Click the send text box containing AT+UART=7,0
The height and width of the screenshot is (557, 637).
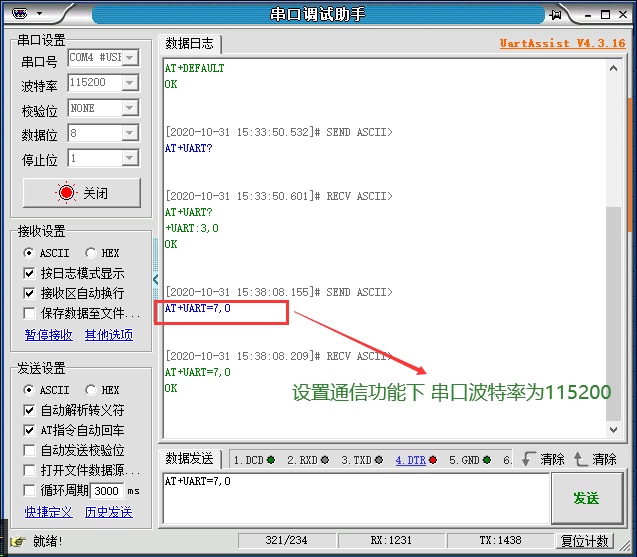(x=356, y=498)
